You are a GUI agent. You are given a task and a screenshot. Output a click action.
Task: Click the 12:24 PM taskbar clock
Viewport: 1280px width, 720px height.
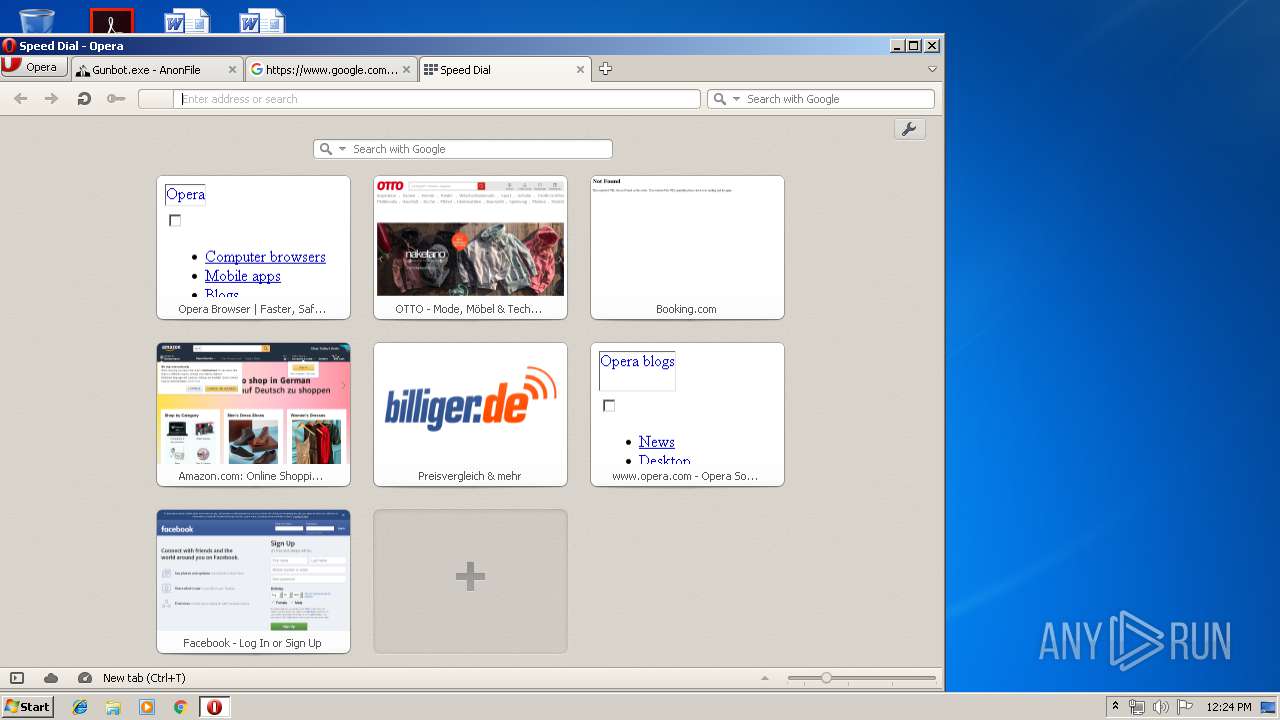(1229, 707)
